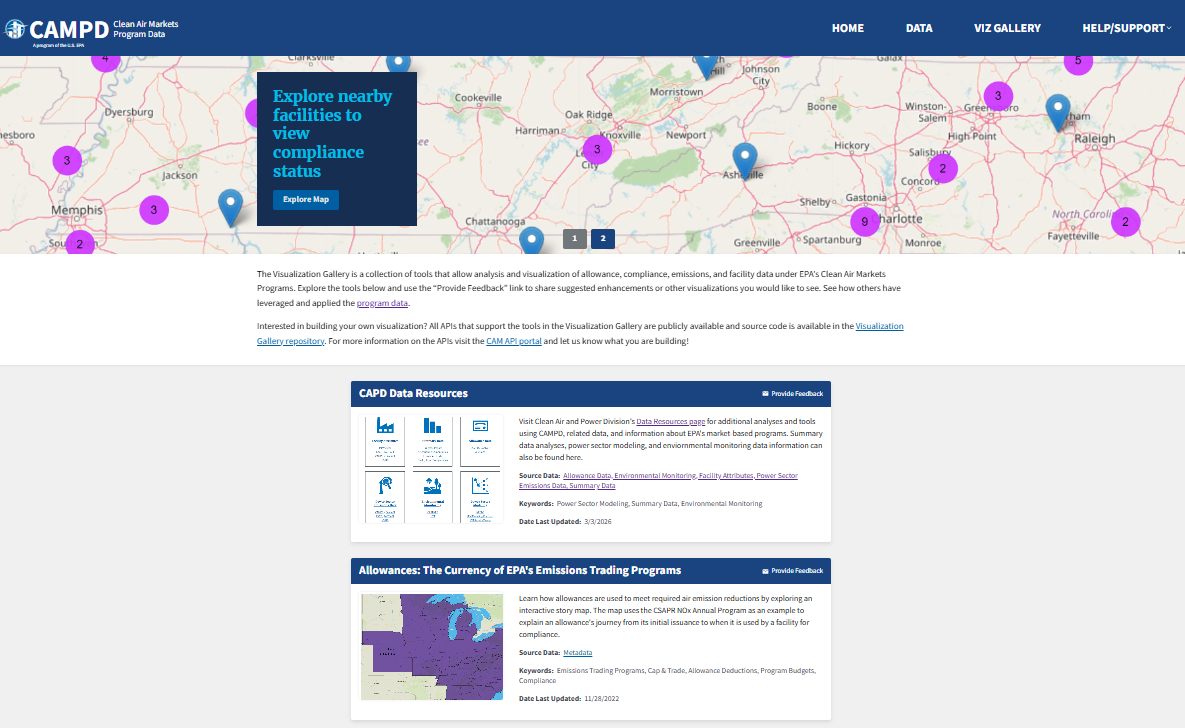Viewport: 1185px width, 728px height.
Task: Select the purple cluster marker showing 9 near Charlotte
Action: pos(864,221)
